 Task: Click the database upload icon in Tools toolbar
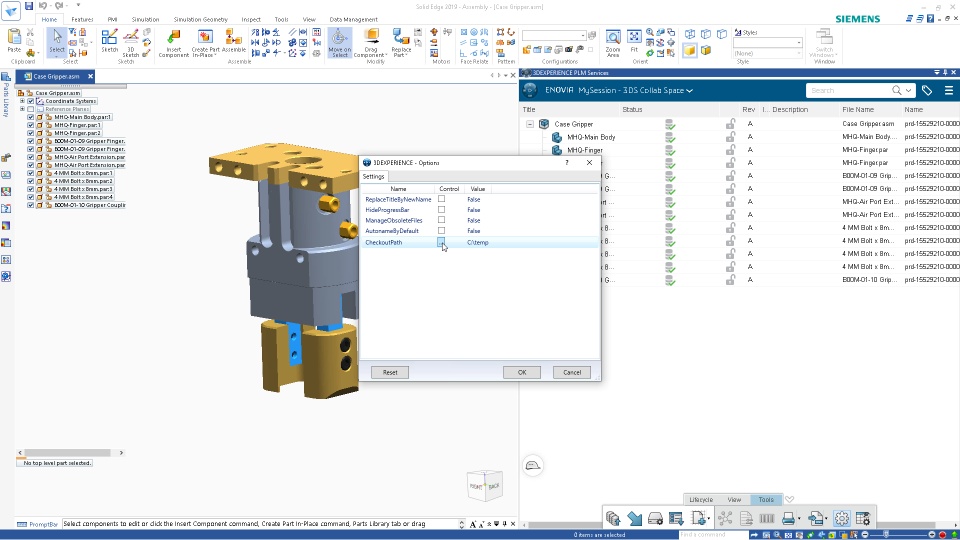pos(613,519)
